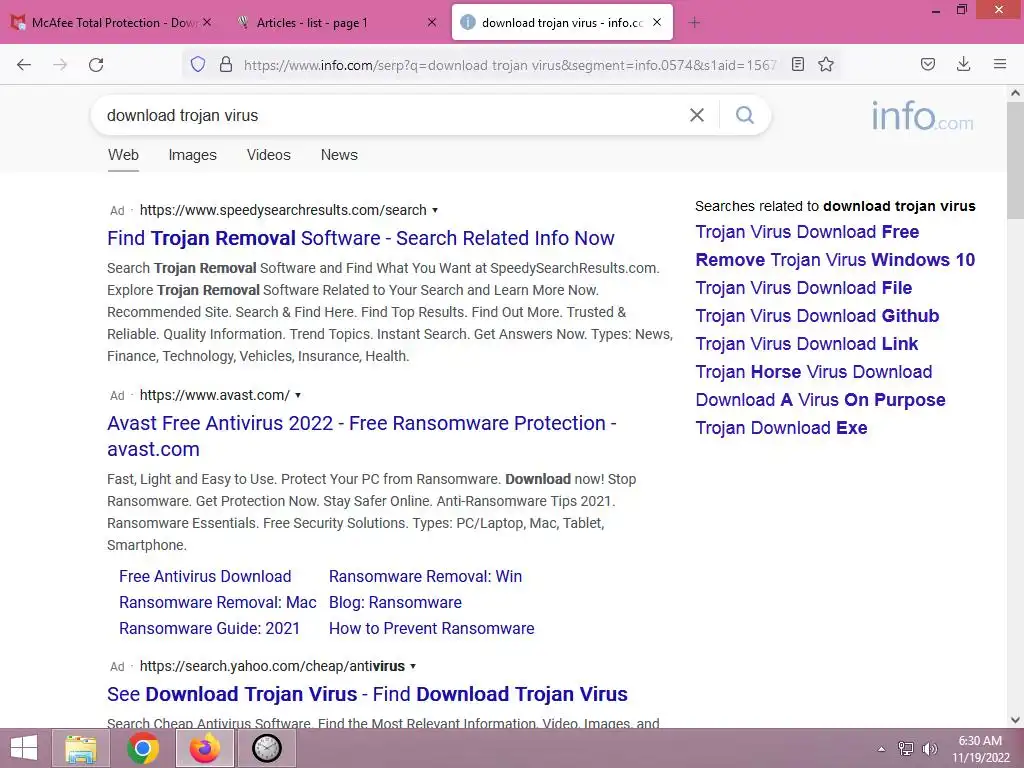Screen dimensions: 1024x768
Task: Open related search Trojan Virus Download Free
Action: 807,232
